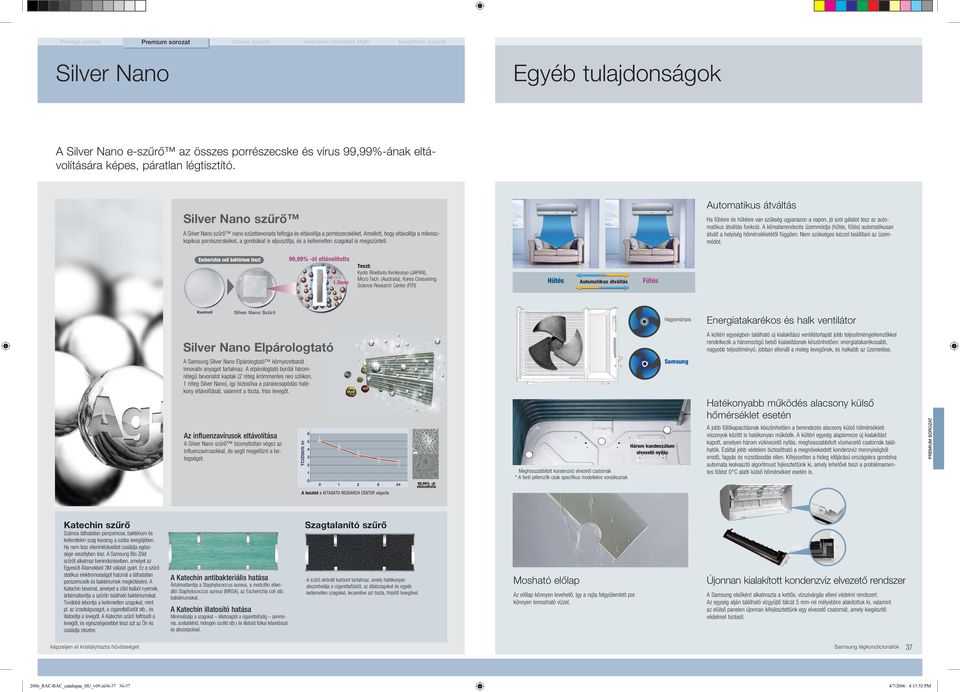Screen dimensions: 960x692
Task: Select the Hűtés cooling room image
Action: point(556,233)
